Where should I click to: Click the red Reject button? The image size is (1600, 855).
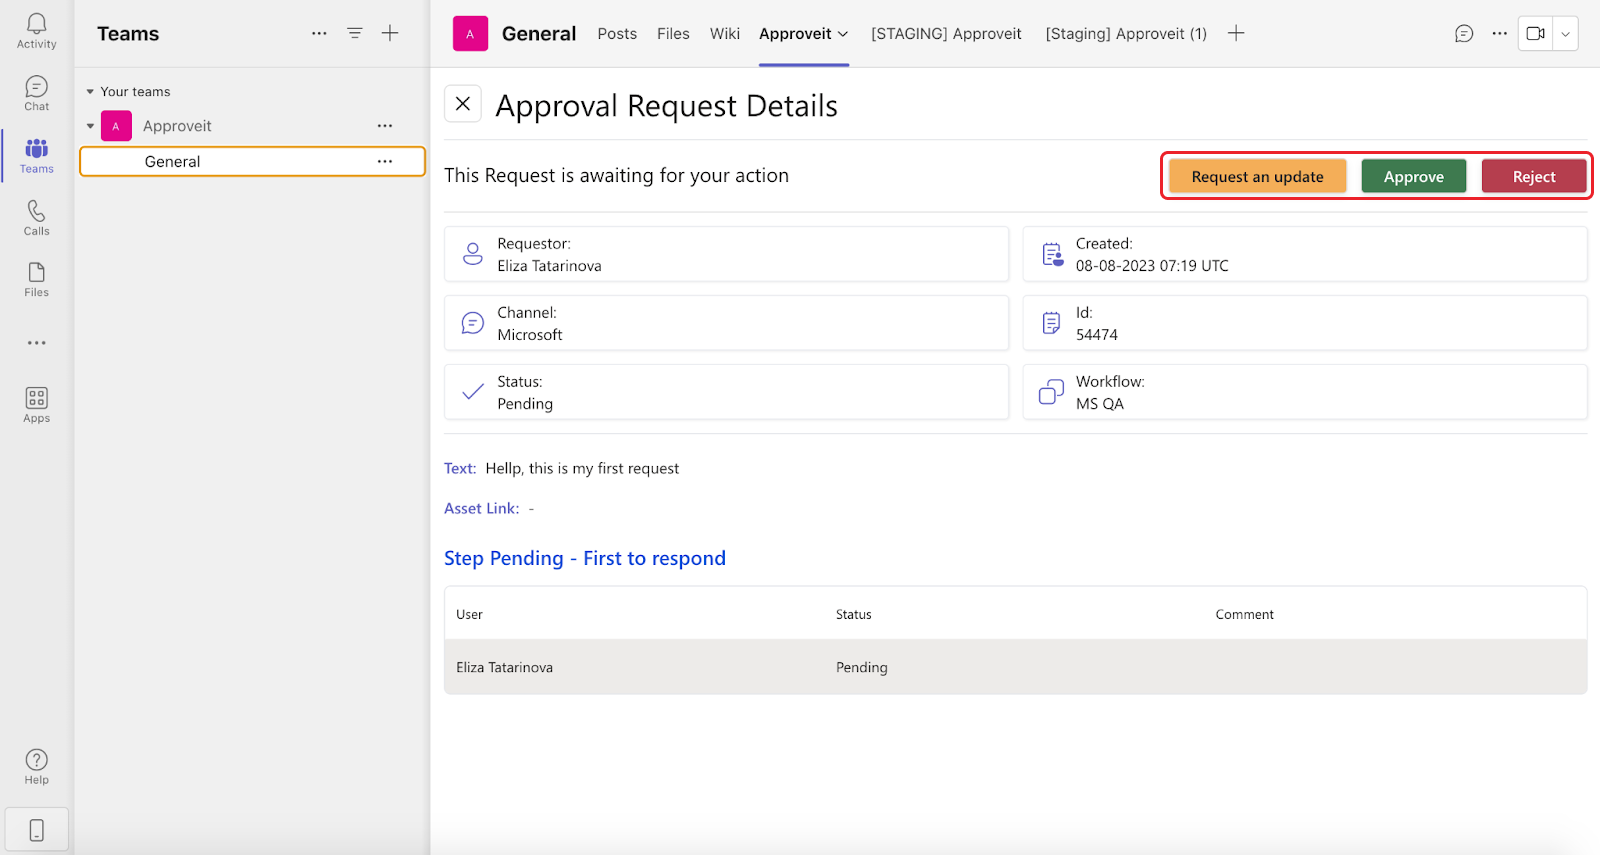tap(1534, 176)
